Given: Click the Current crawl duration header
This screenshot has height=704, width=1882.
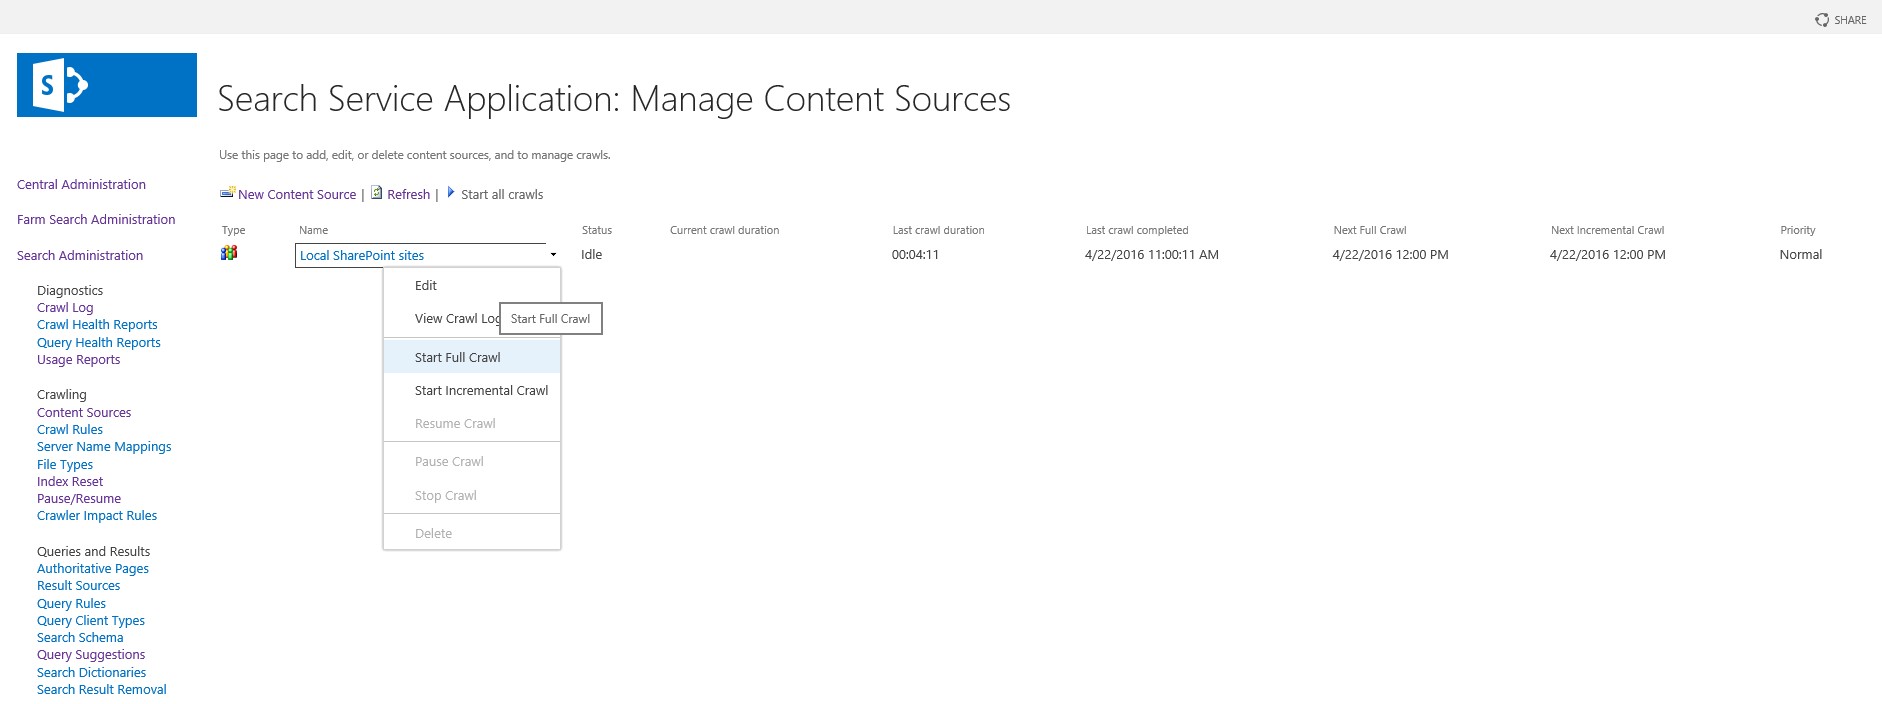Looking at the screenshot, I should pos(724,230).
